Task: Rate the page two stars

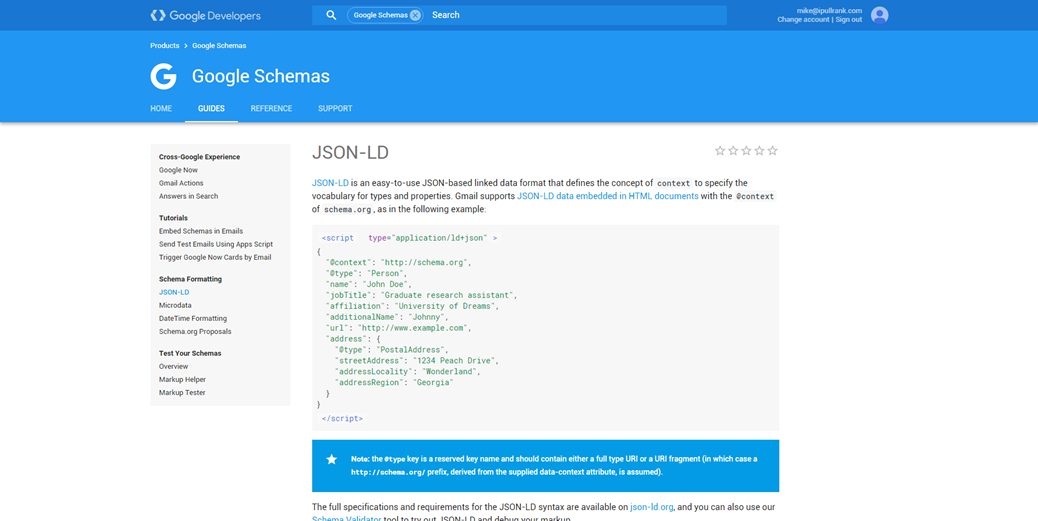Action: pyautogui.click(x=733, y=151)
